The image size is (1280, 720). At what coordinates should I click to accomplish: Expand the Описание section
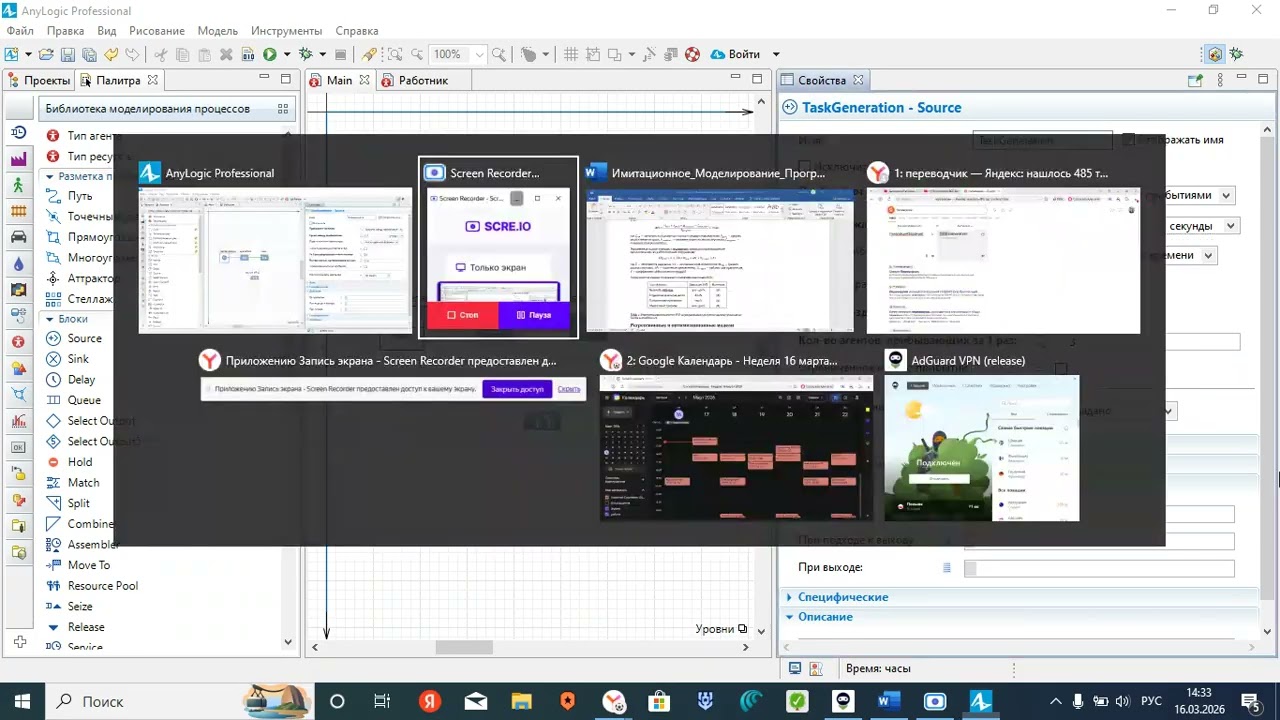[789, 617]
